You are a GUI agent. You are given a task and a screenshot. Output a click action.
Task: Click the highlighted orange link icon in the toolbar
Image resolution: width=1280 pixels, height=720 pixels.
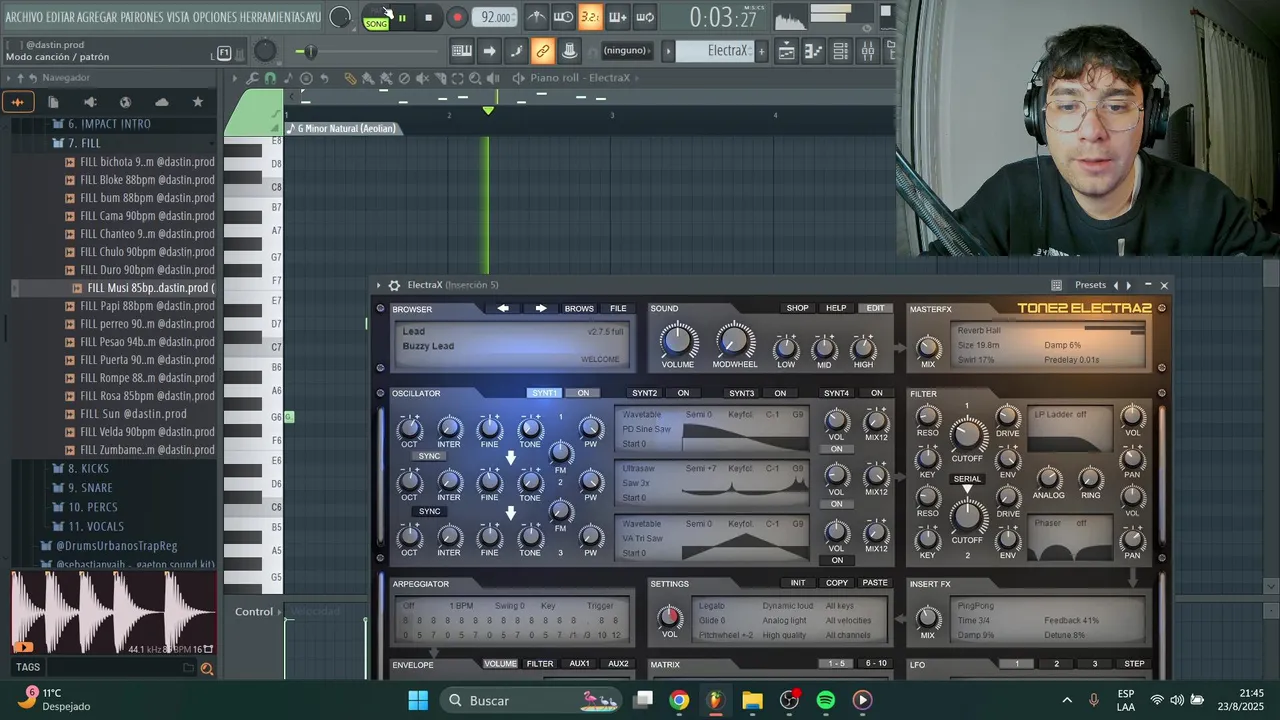click(542, 51)
